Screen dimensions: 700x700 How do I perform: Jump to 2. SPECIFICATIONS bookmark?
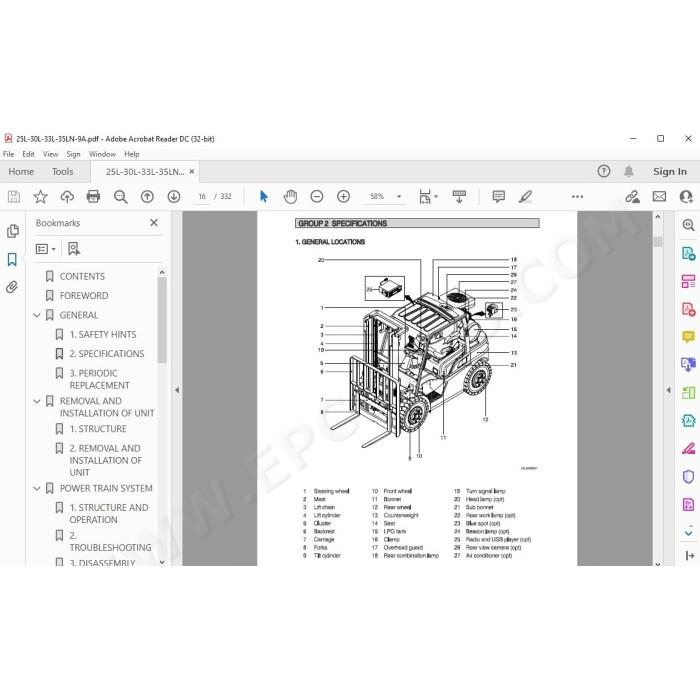pos(107,354)
